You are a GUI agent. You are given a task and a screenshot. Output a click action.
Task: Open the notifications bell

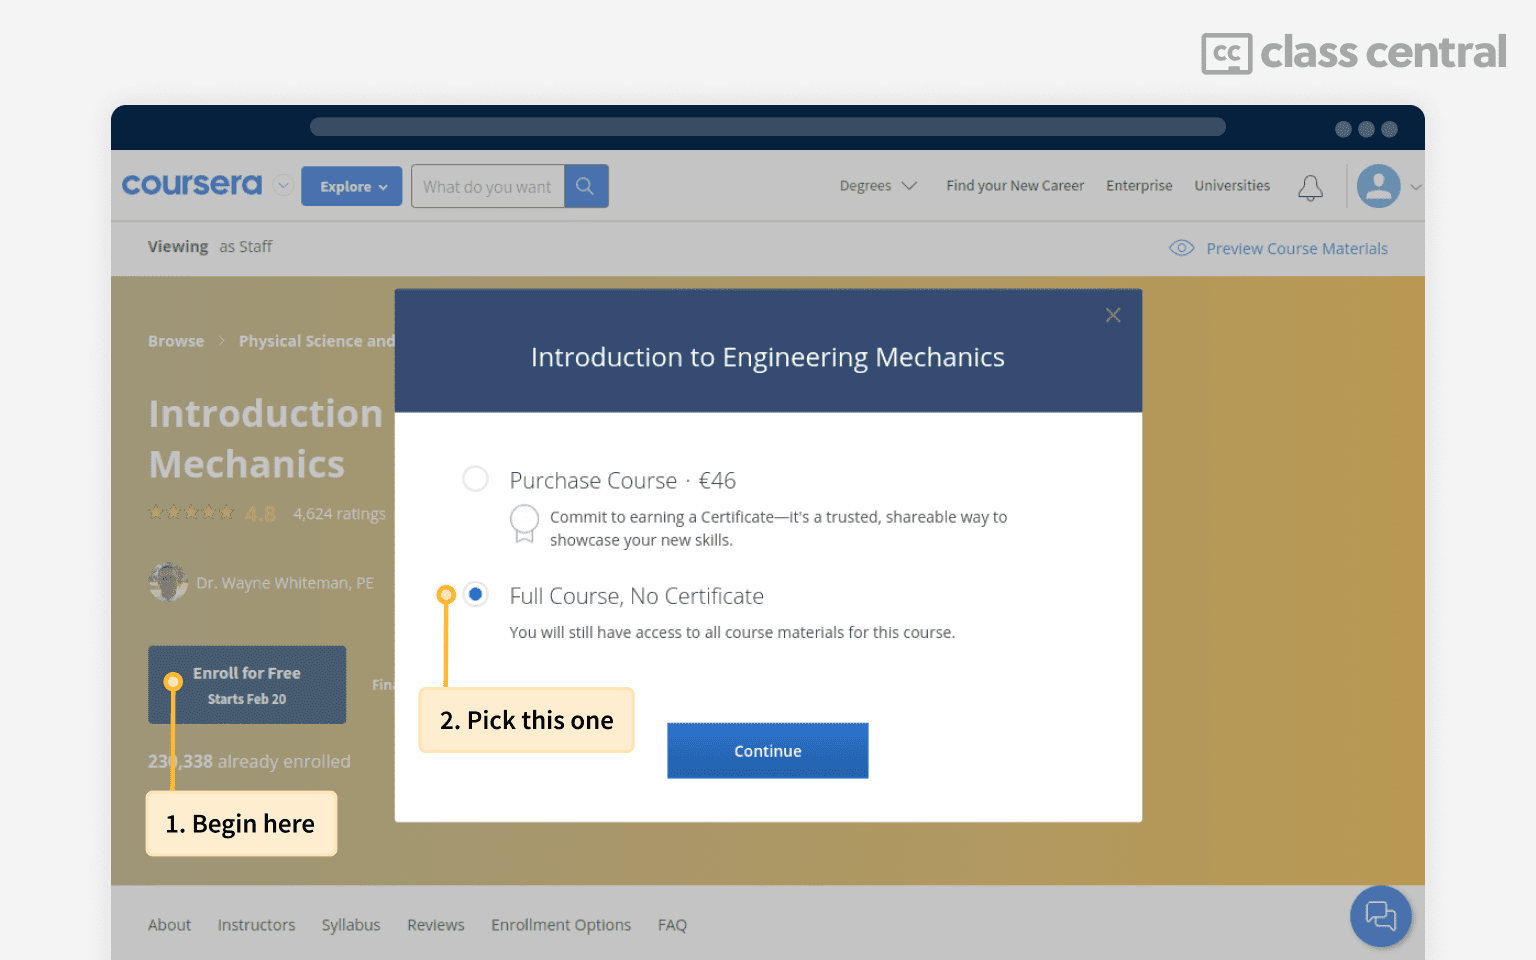1310,187
